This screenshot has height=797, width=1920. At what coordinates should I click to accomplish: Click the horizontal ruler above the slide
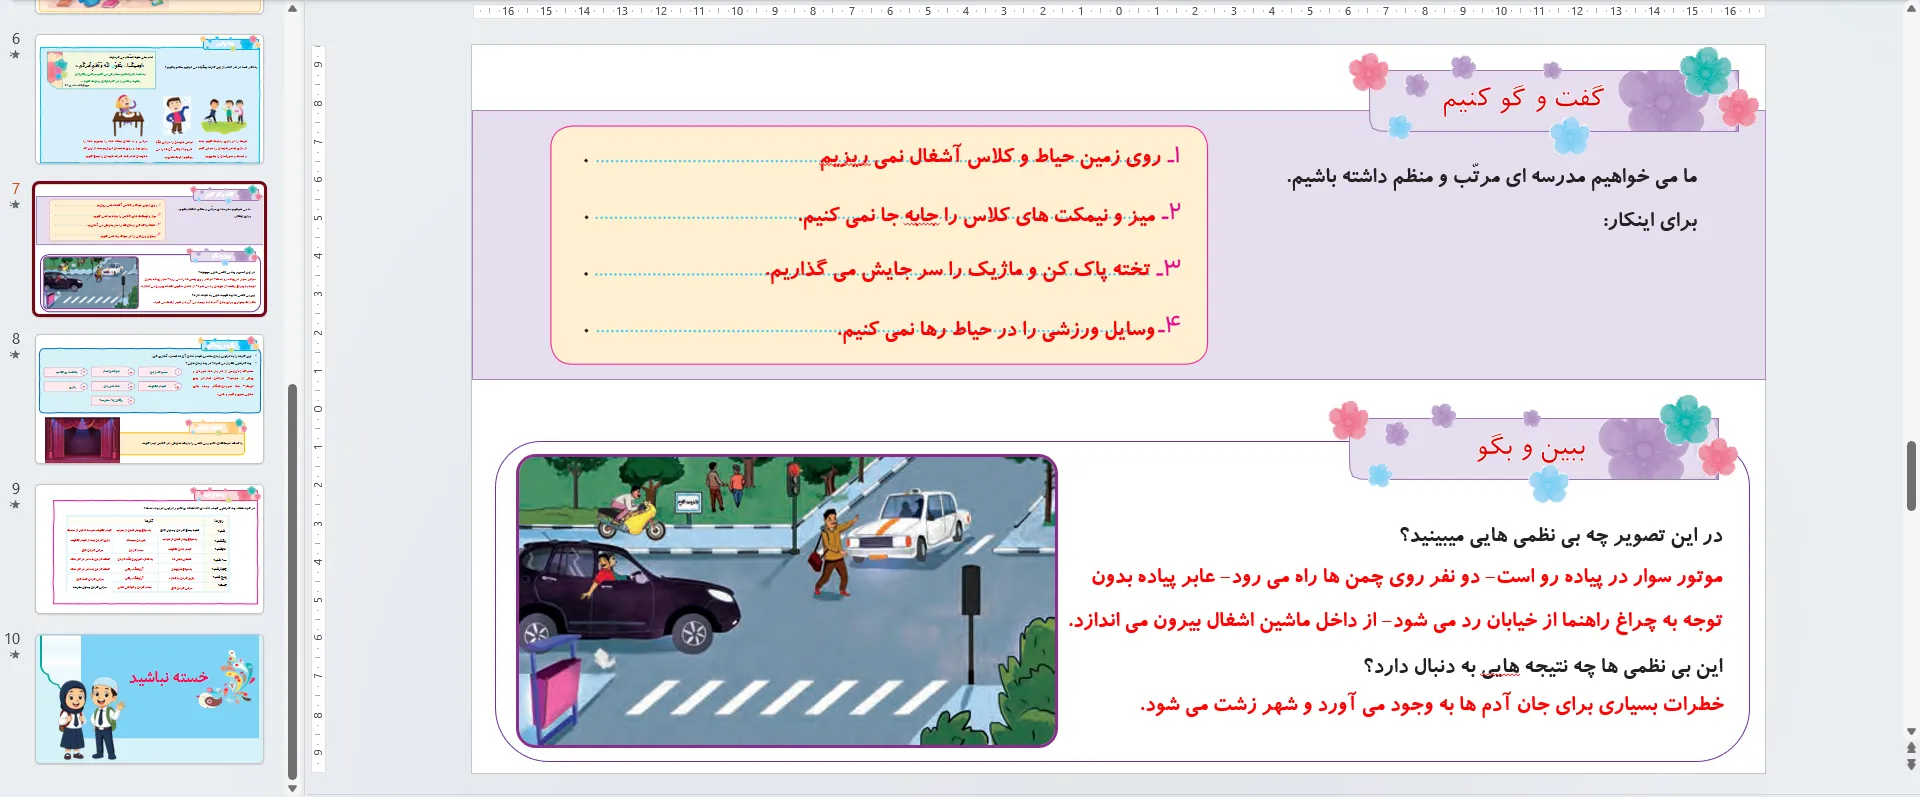[1118, 11]
